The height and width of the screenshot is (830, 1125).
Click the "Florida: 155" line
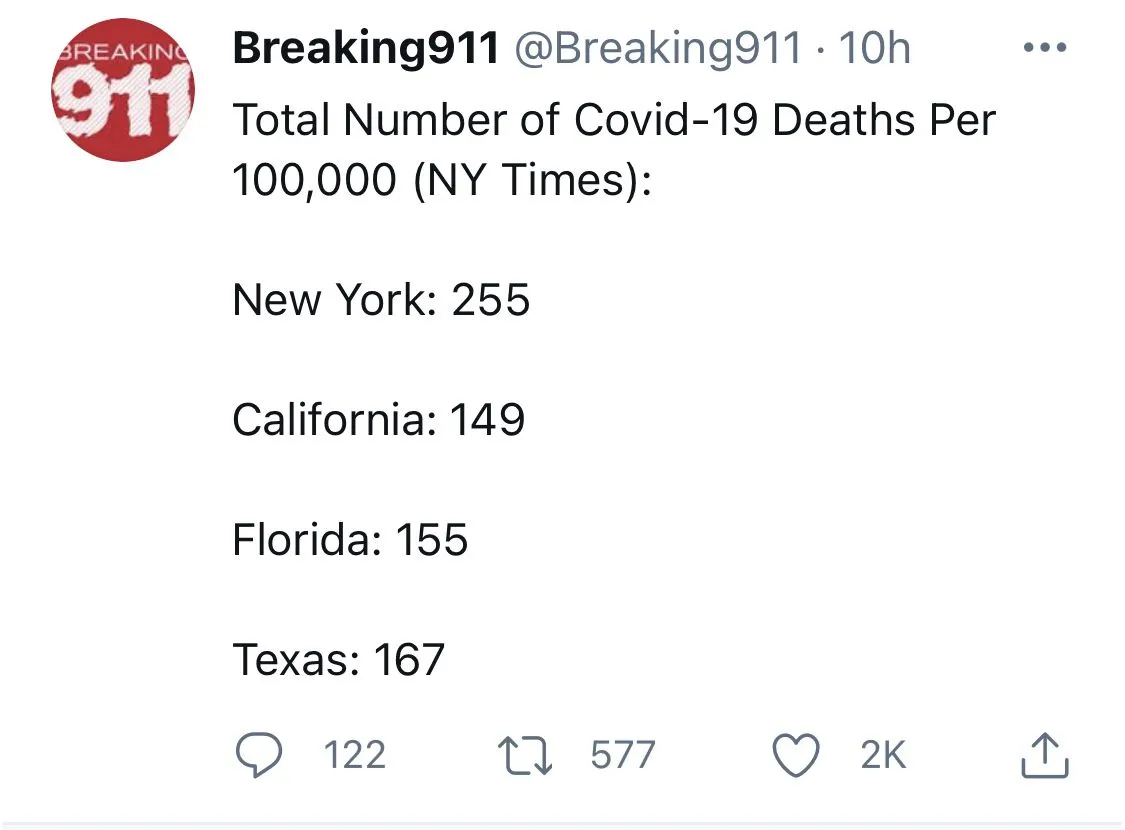350,540
